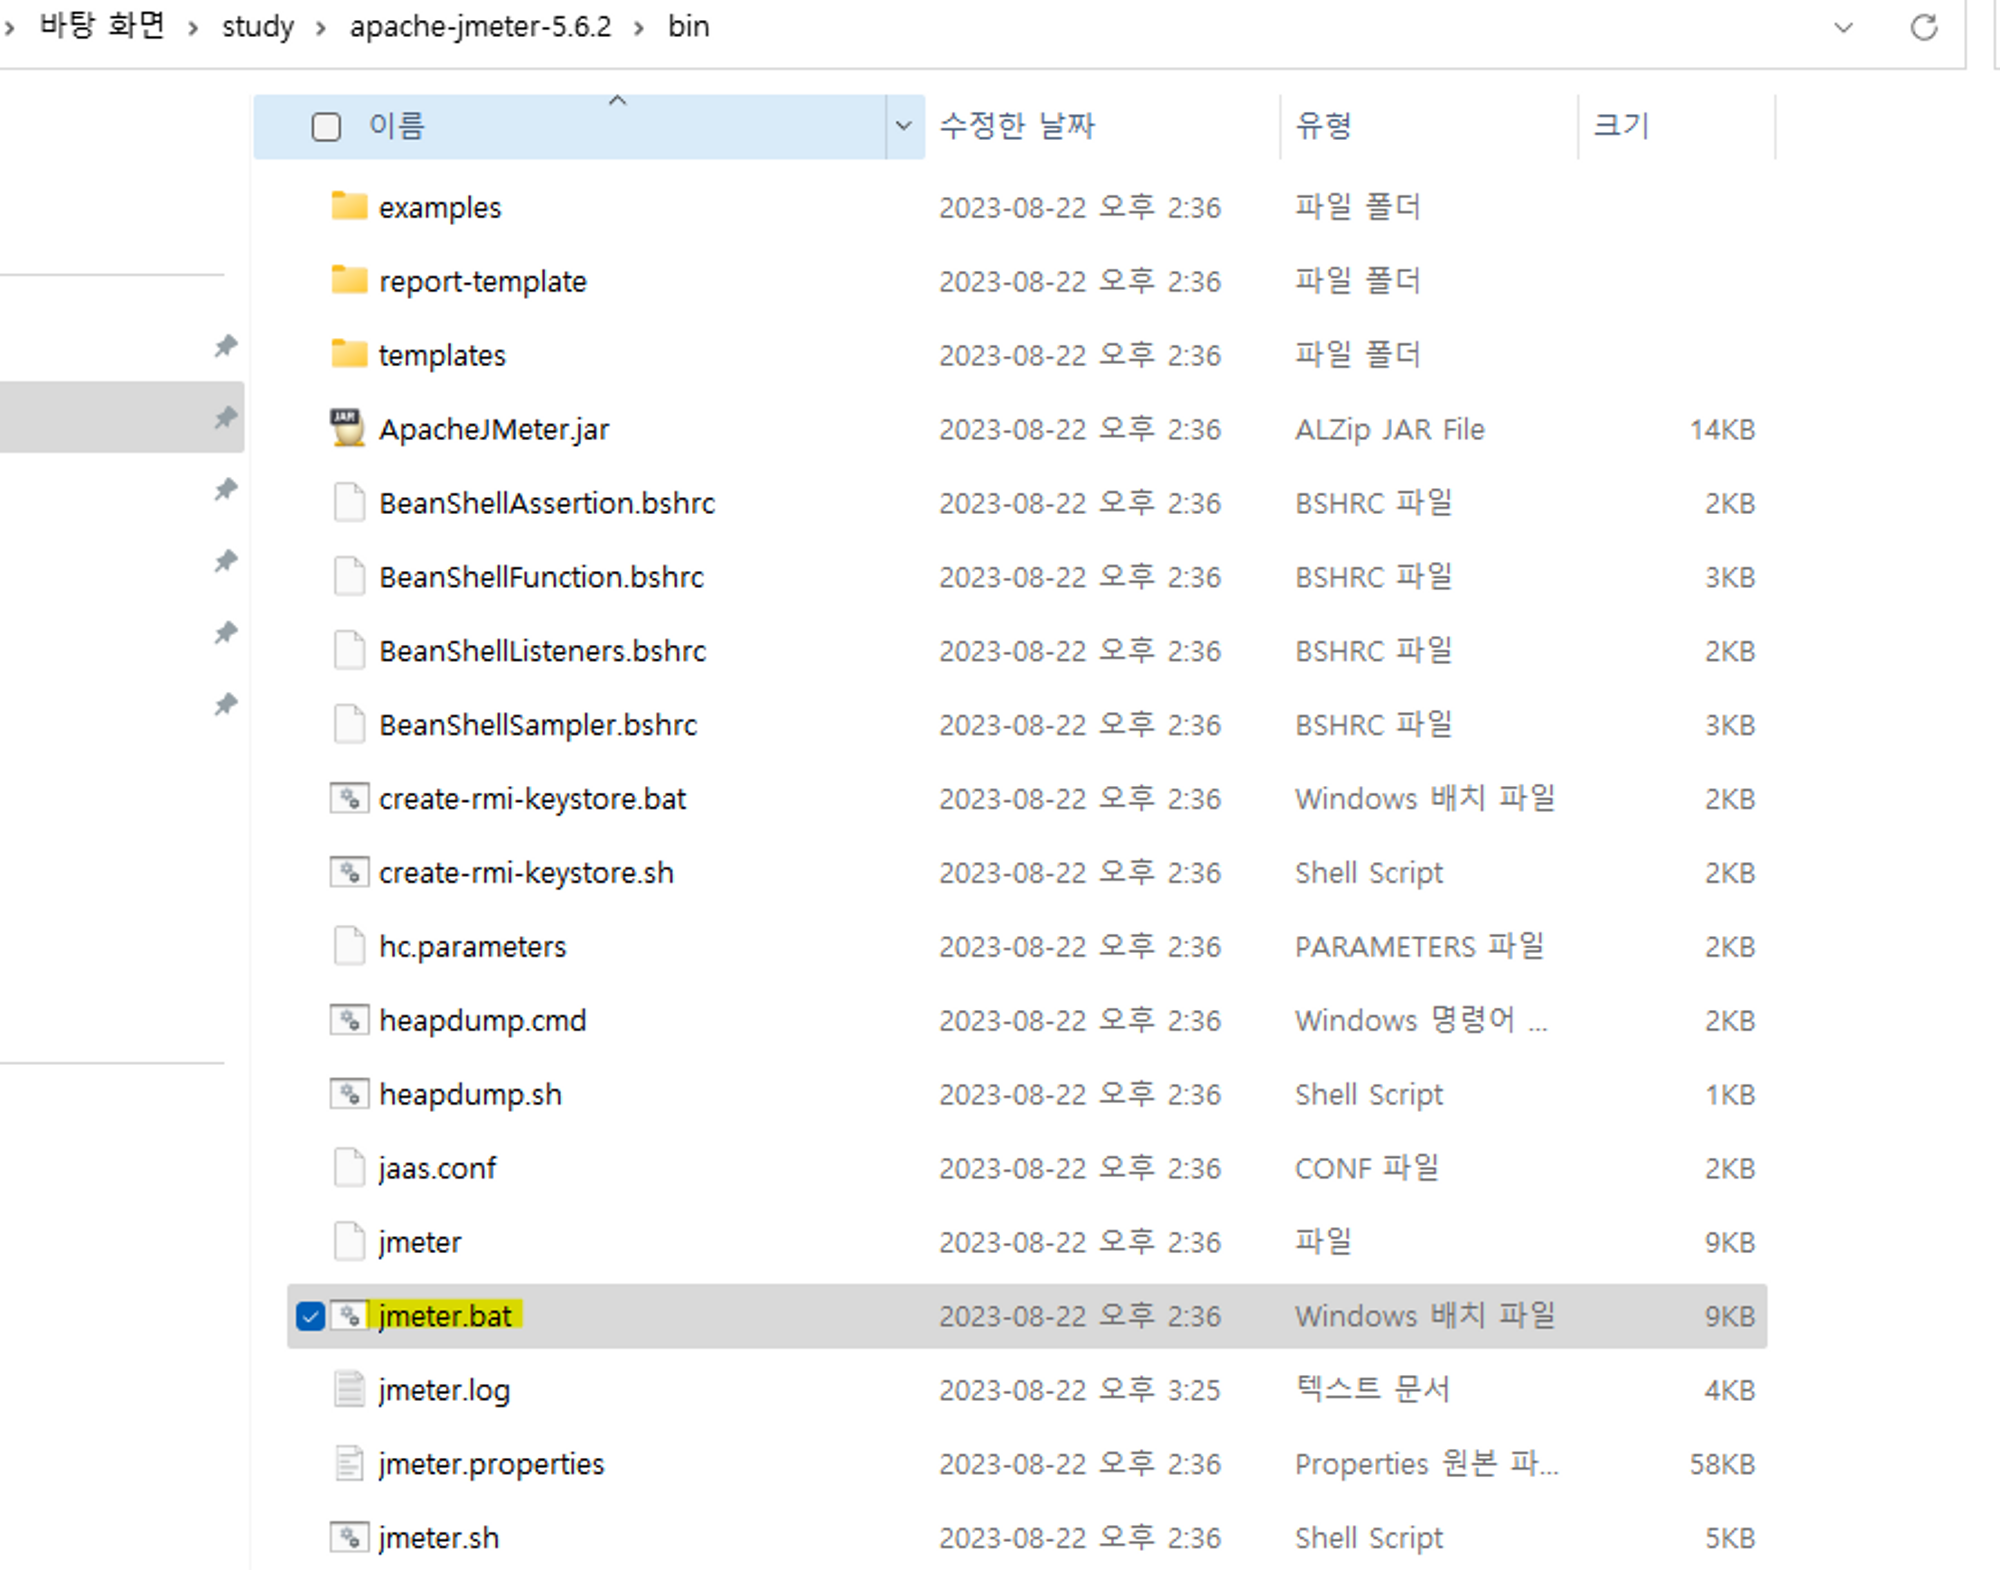Select the report-template folder icon
This screenshot has width=2000, height=1570.
(x=348, y=280)
